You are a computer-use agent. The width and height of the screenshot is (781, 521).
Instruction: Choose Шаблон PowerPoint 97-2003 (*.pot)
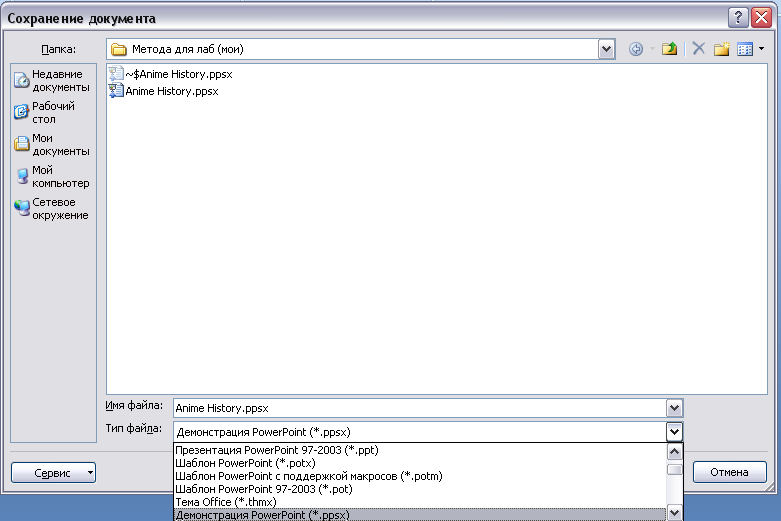click(420, 489)
